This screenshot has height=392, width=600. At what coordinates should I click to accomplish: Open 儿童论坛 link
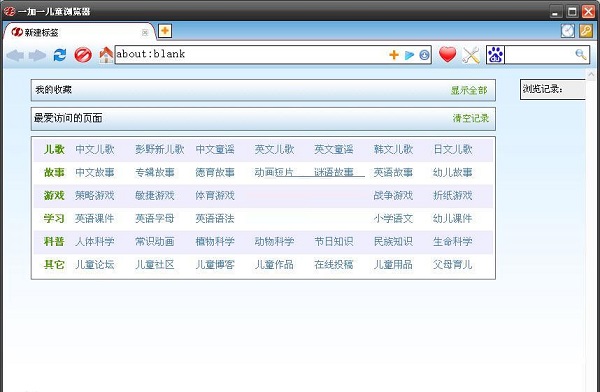[95, 264]
